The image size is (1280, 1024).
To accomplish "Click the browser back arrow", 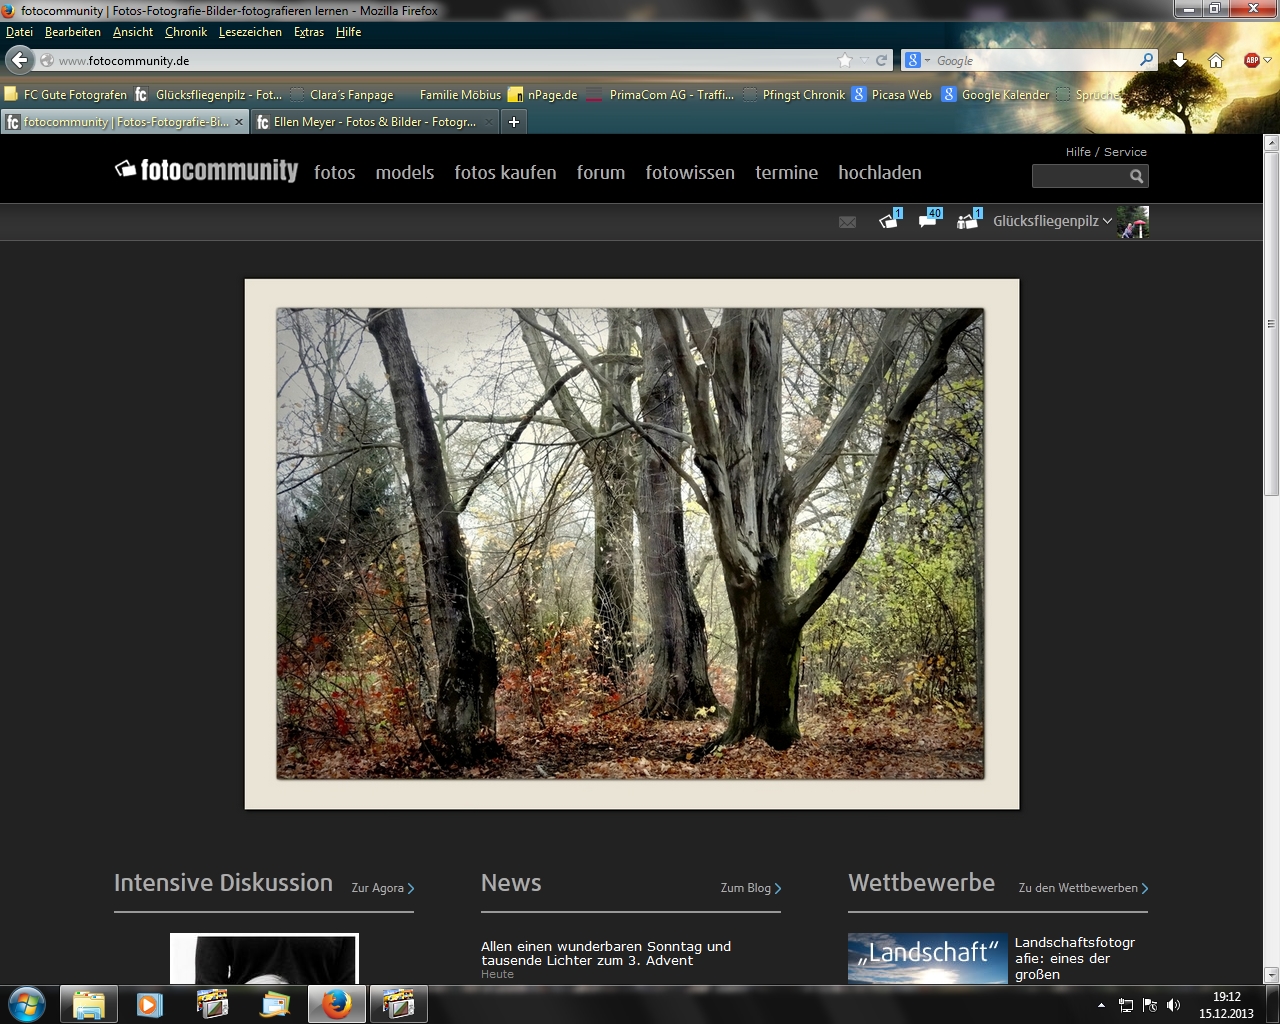I will (19, 61).
